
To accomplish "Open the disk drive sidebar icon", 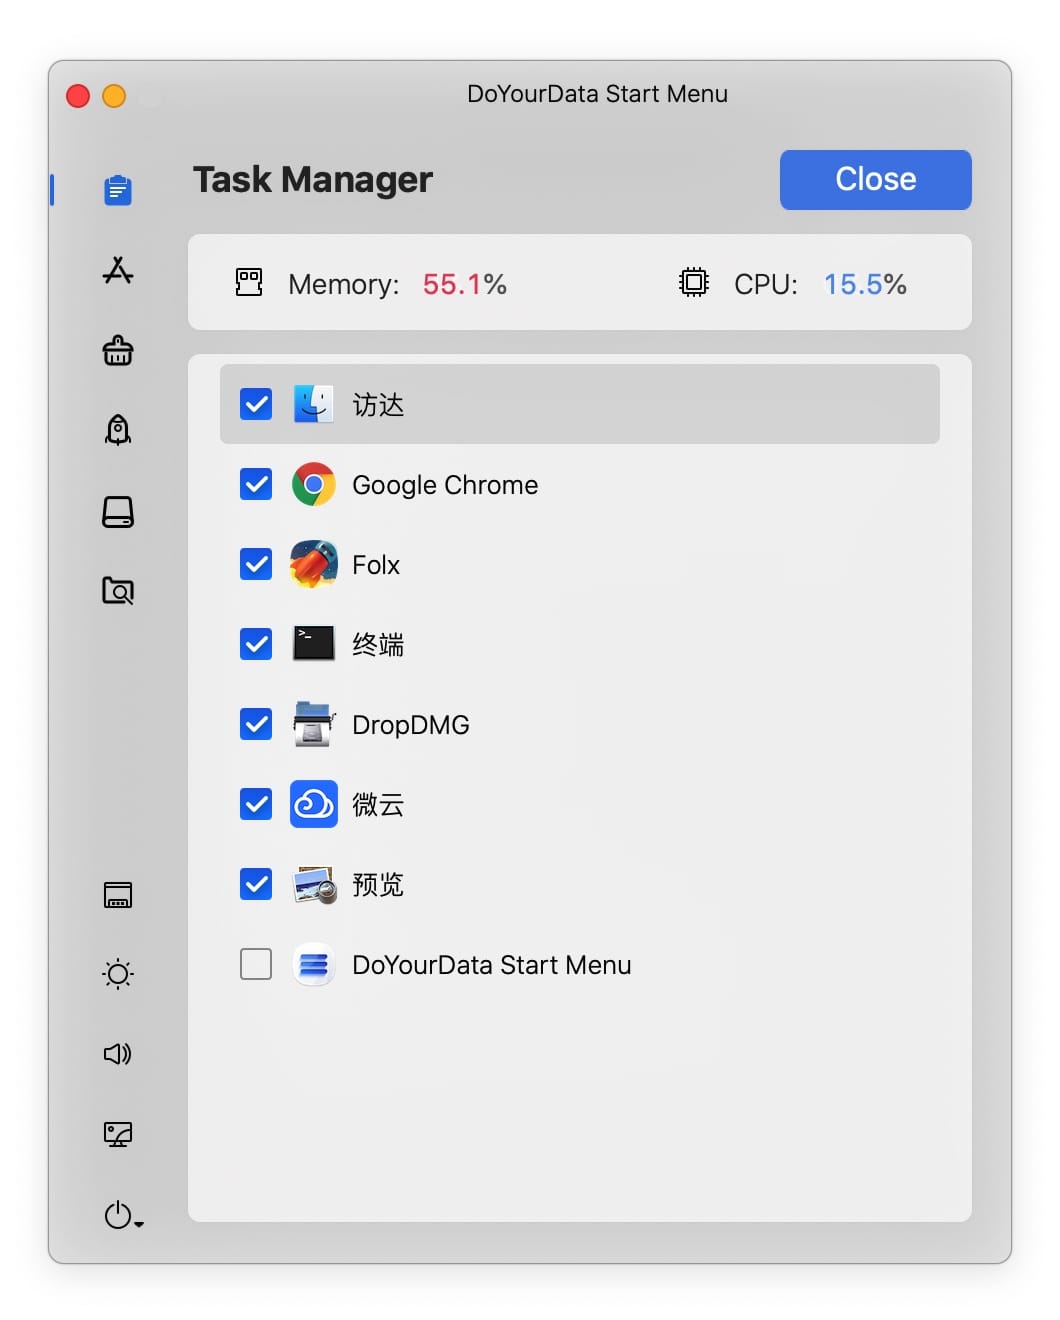I will (118, 512).
